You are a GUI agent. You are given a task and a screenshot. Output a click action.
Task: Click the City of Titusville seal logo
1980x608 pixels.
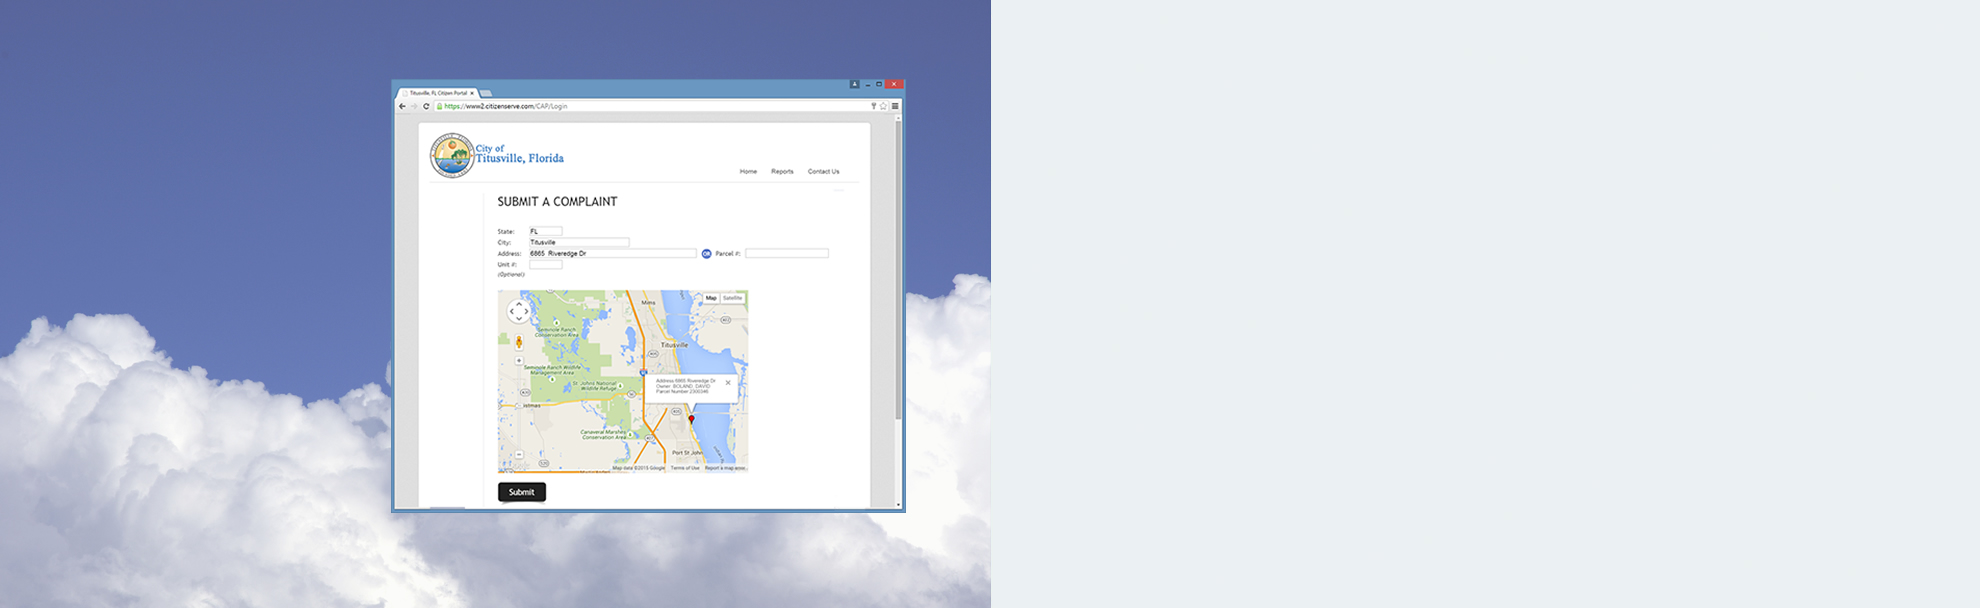[x=451, y=156]
